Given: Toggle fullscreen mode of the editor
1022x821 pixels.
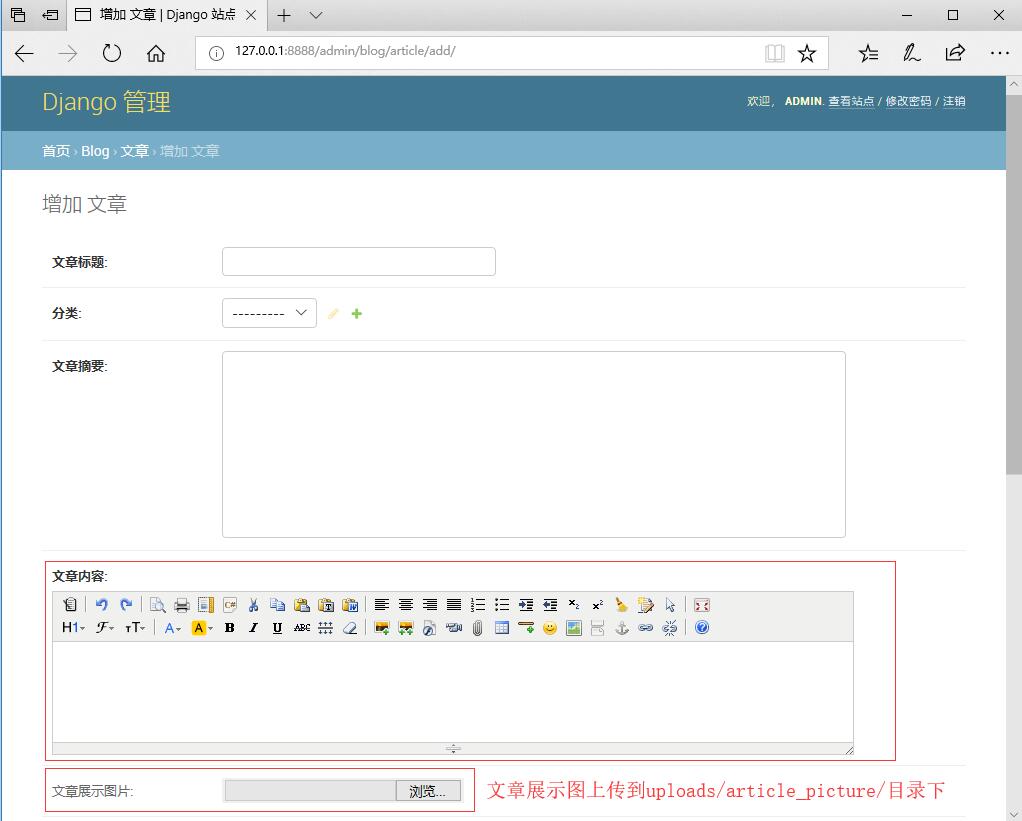Looking at the screenshot, I should click(x=701, y=605).
